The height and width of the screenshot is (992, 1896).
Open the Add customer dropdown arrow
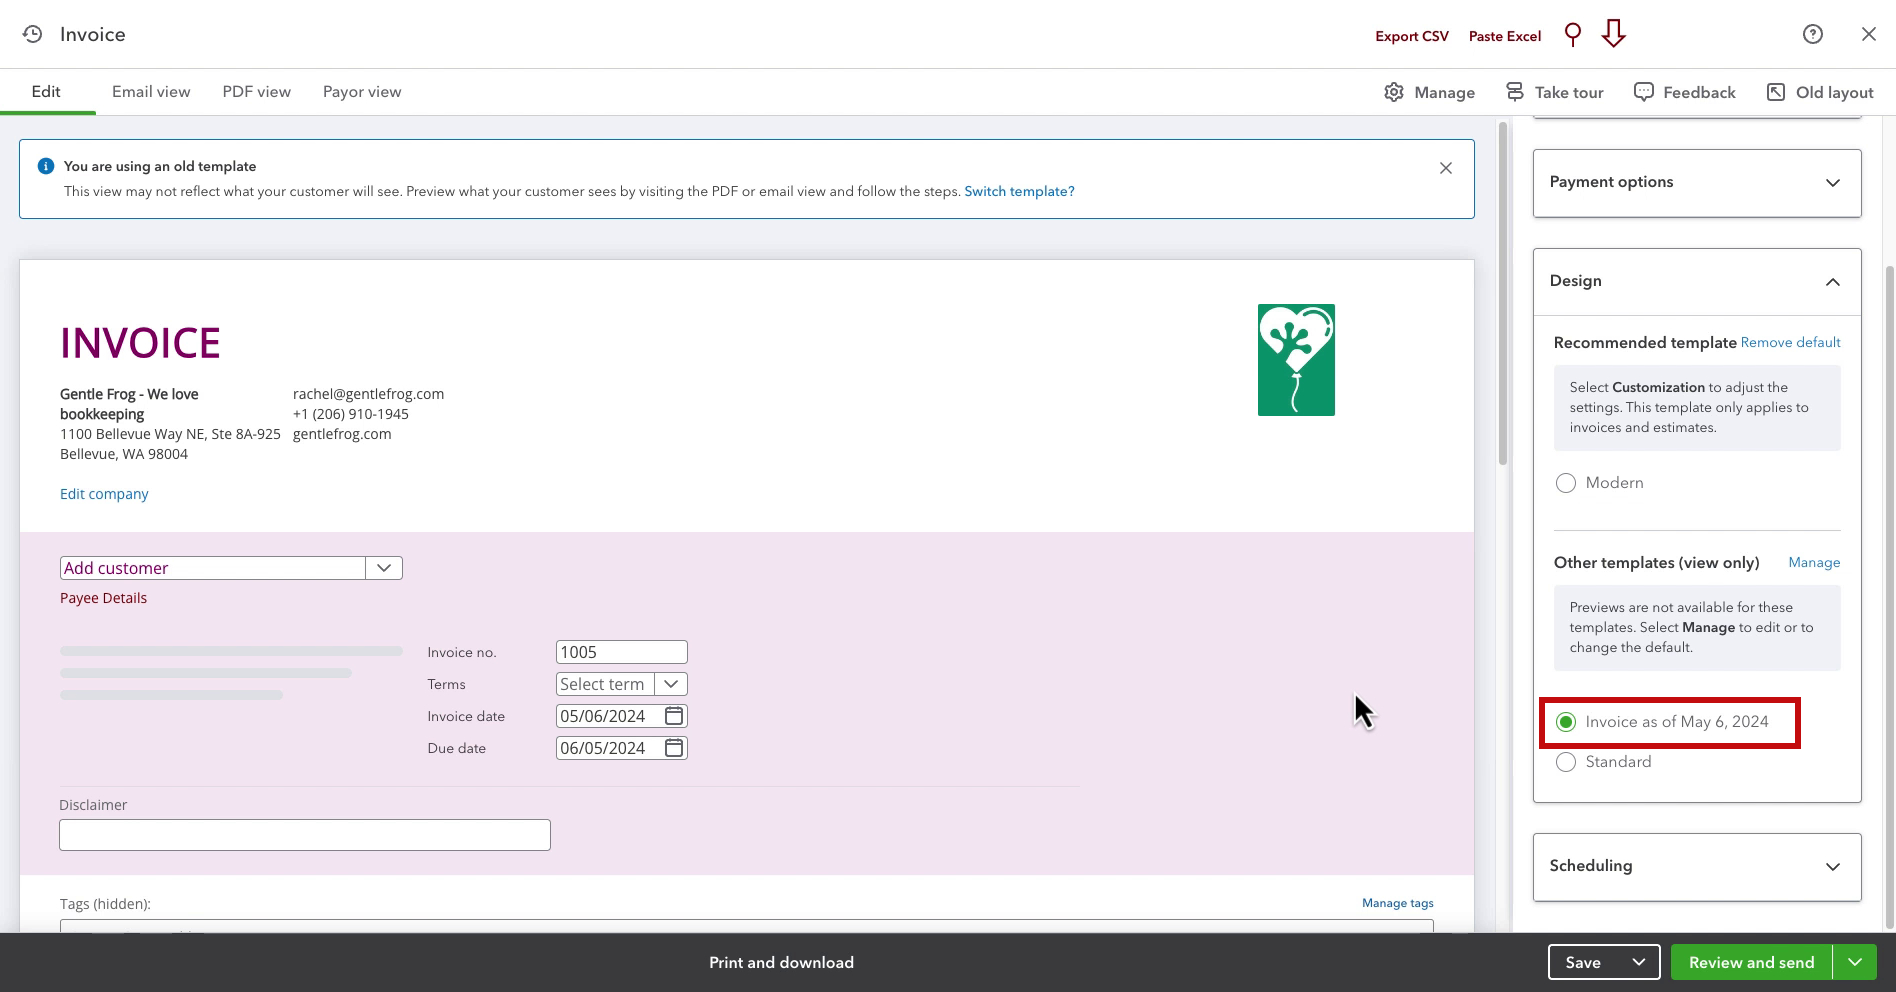(x=384, y=568)
